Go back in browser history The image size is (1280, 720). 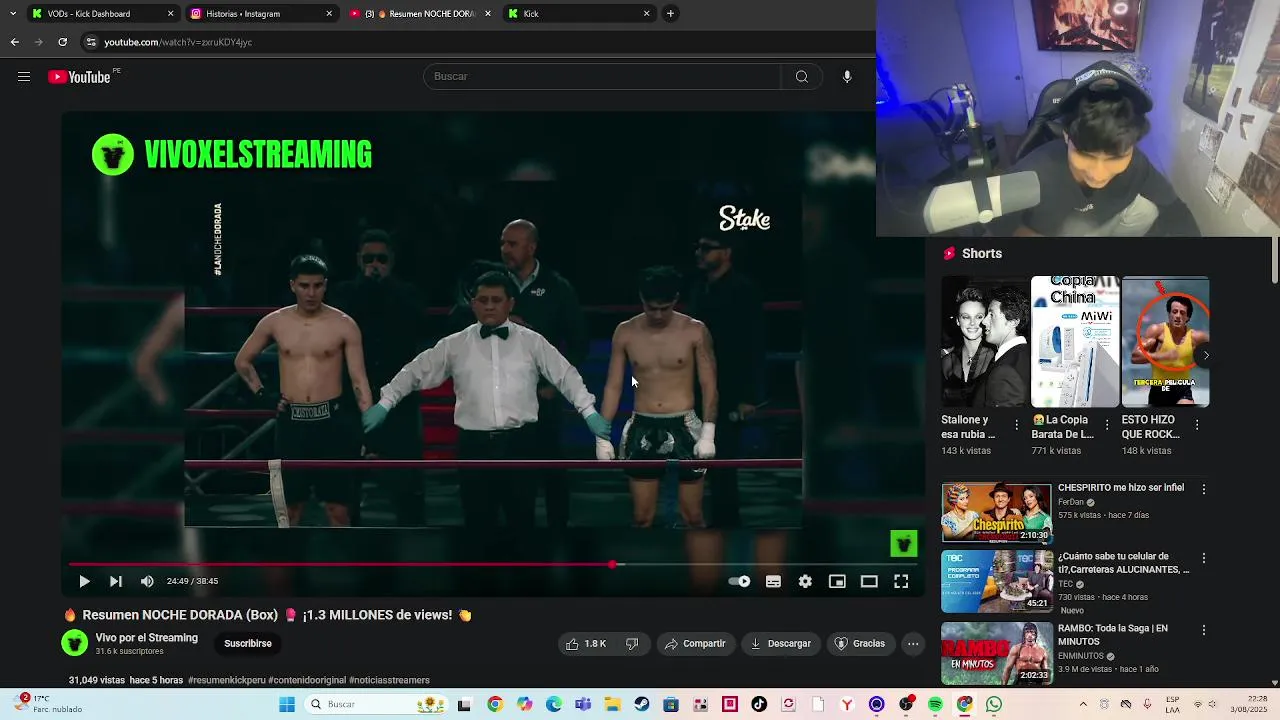[x=14, y=42]
